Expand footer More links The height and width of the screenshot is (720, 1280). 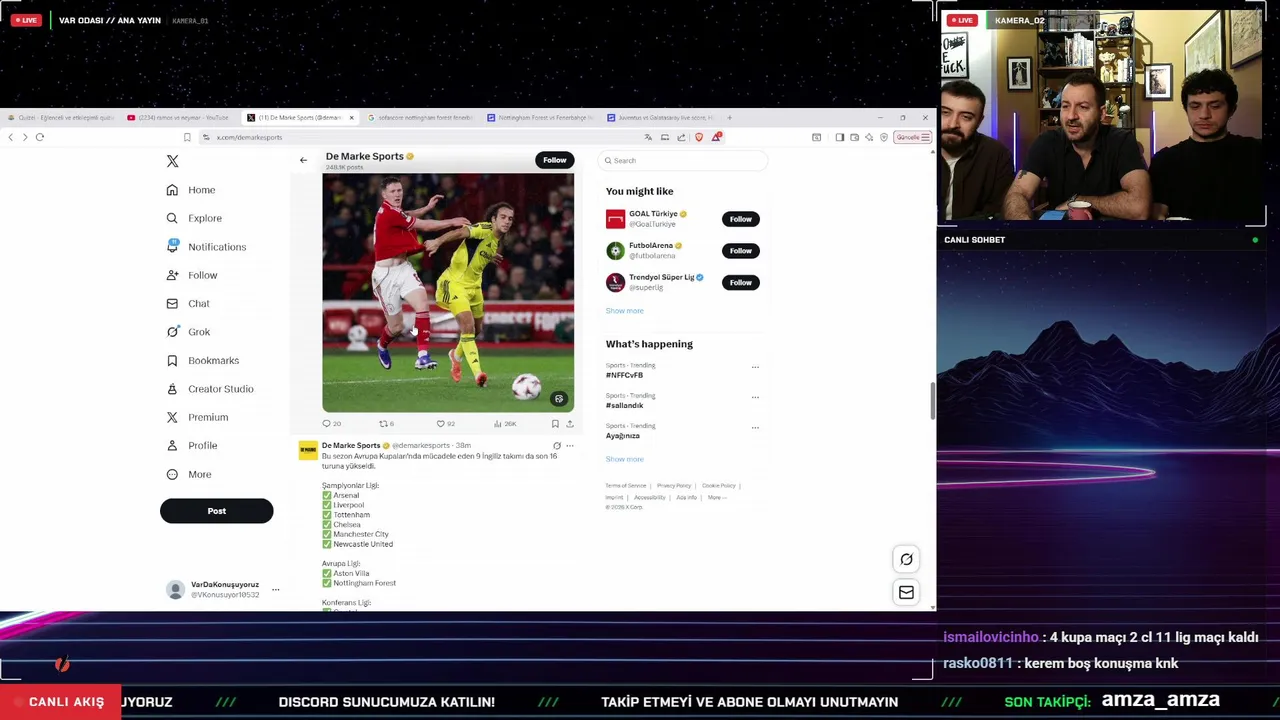pos(716,497)
